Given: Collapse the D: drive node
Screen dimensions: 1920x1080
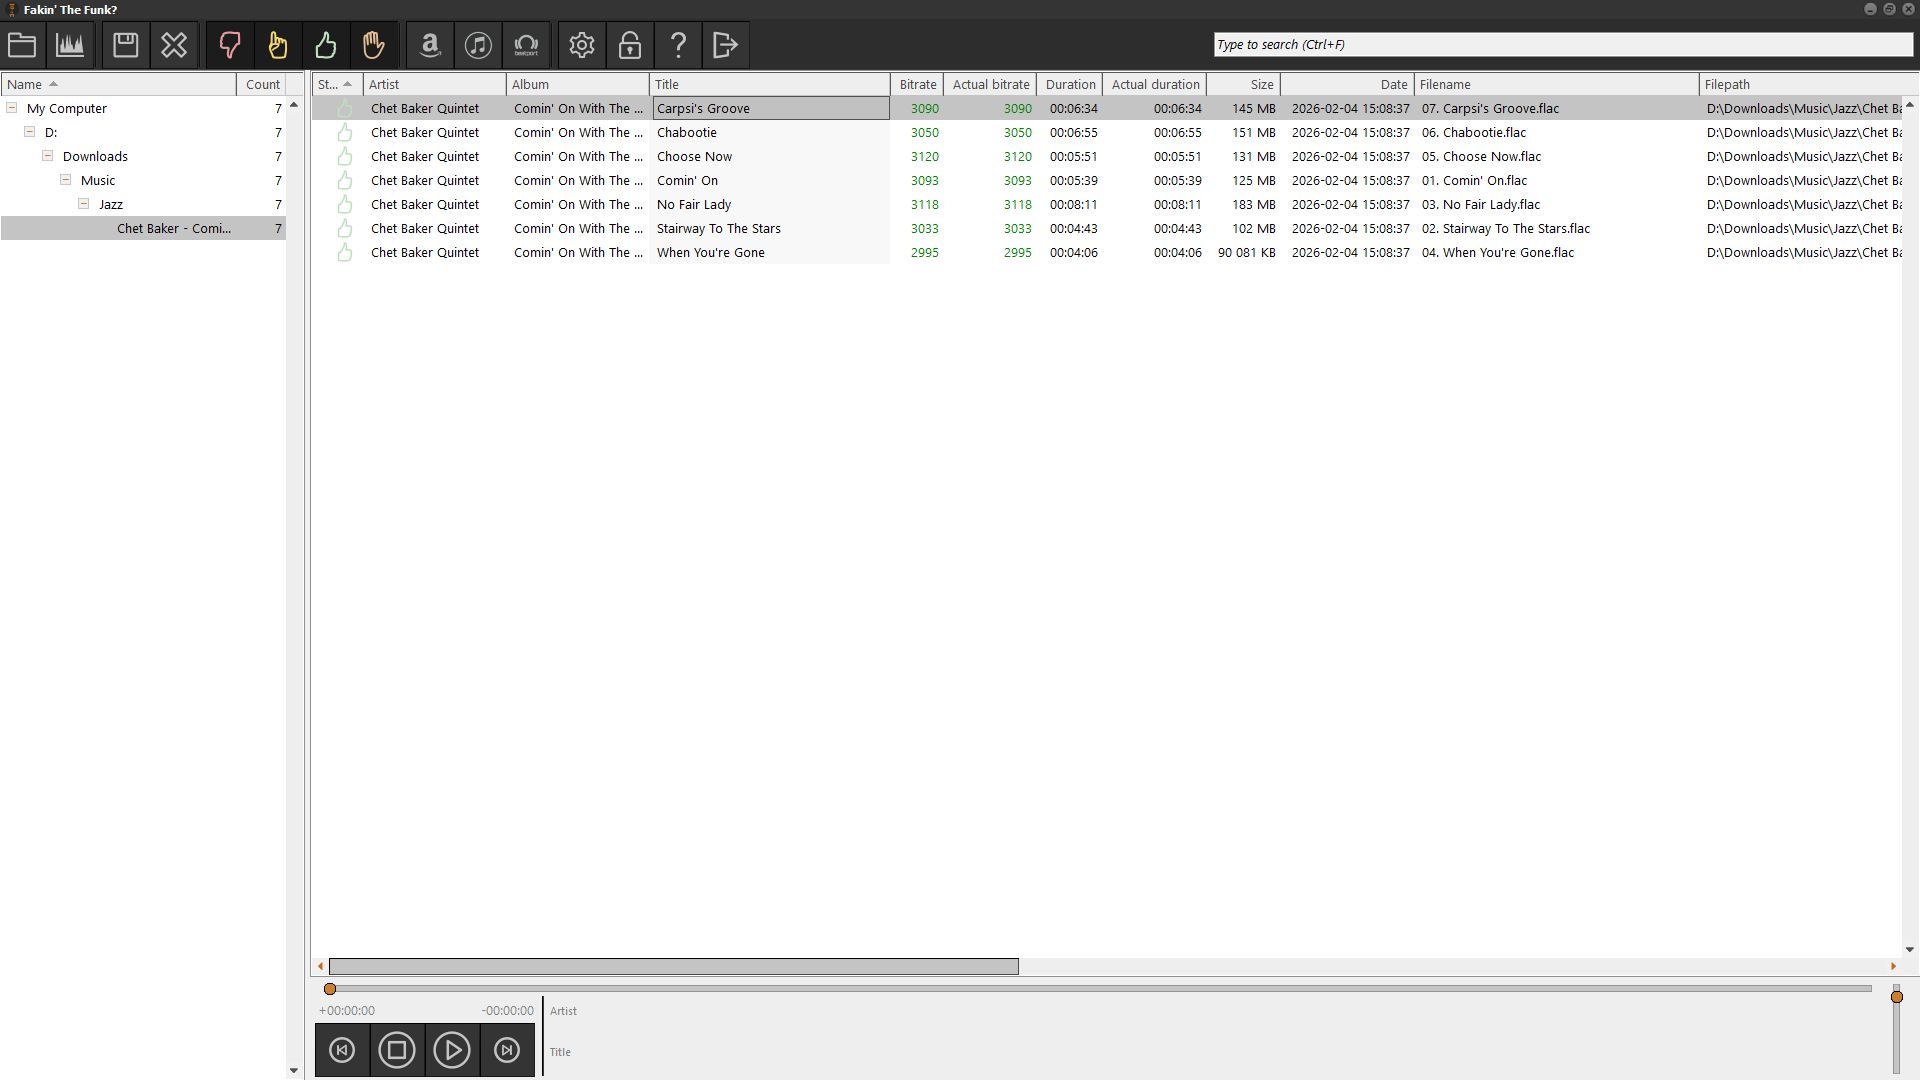Looking at the screenshot, I should click(30, 132).
